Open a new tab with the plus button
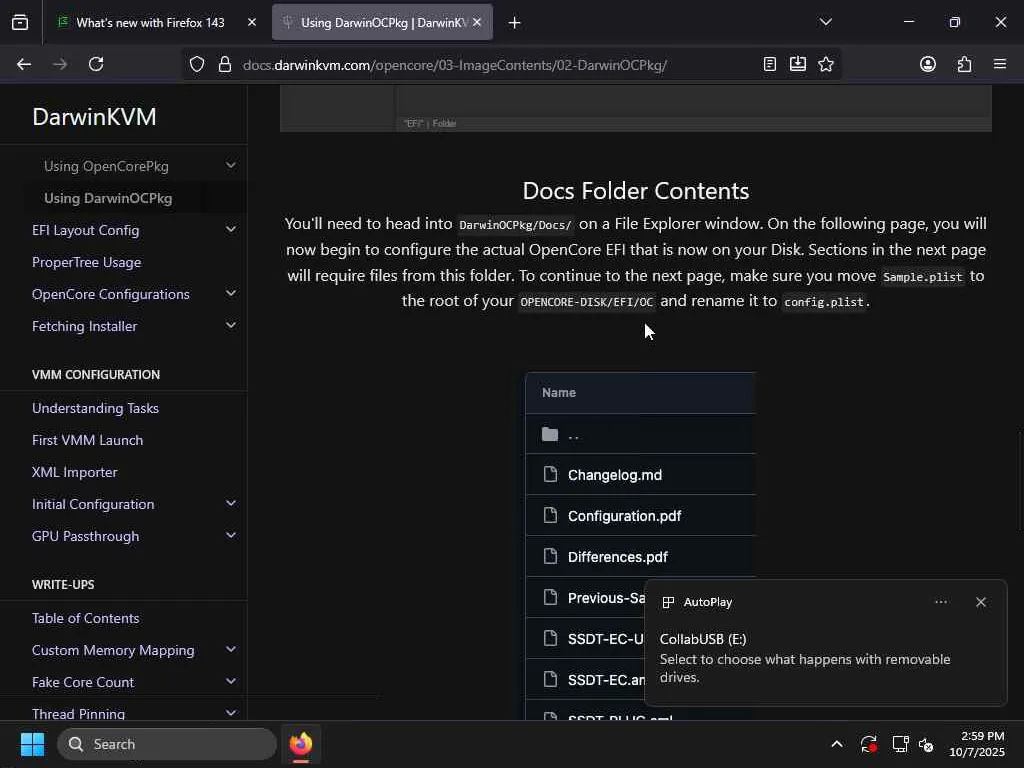 (x=515, y=23)
